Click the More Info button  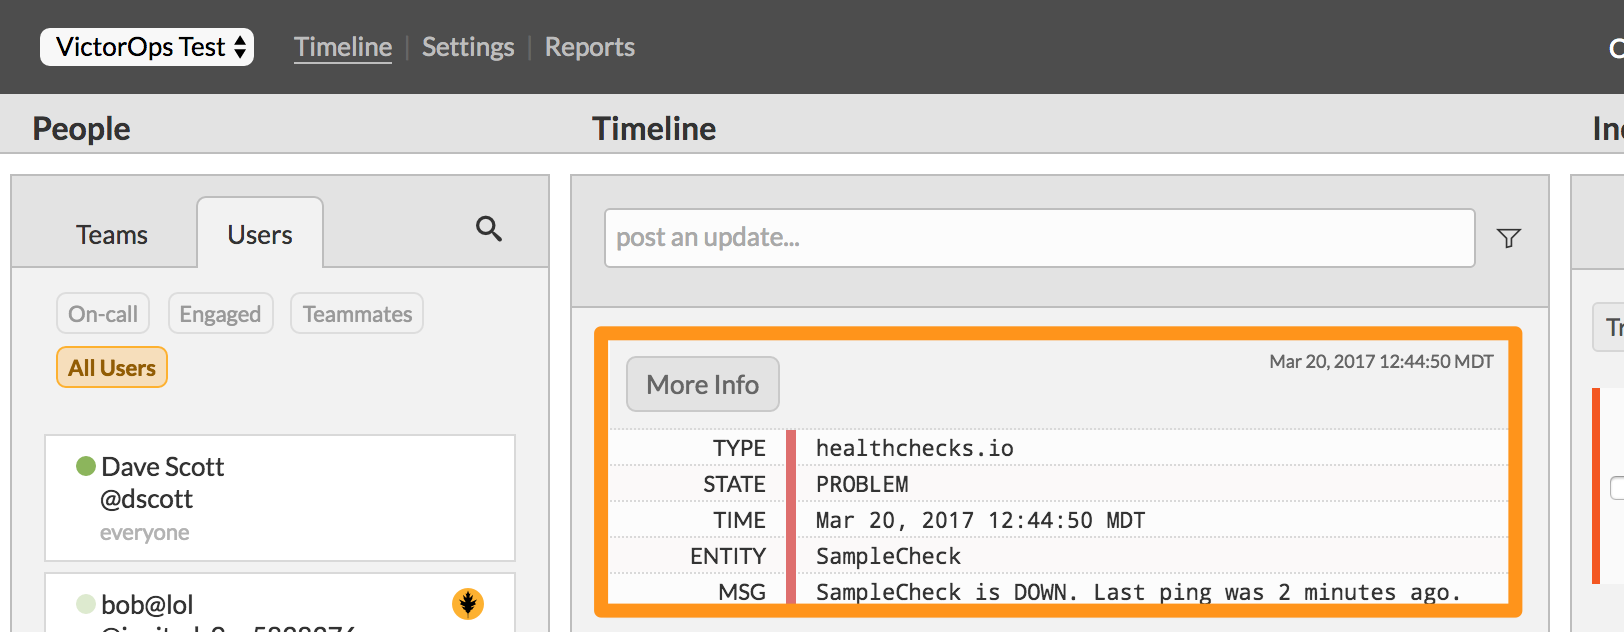point(703,384)
